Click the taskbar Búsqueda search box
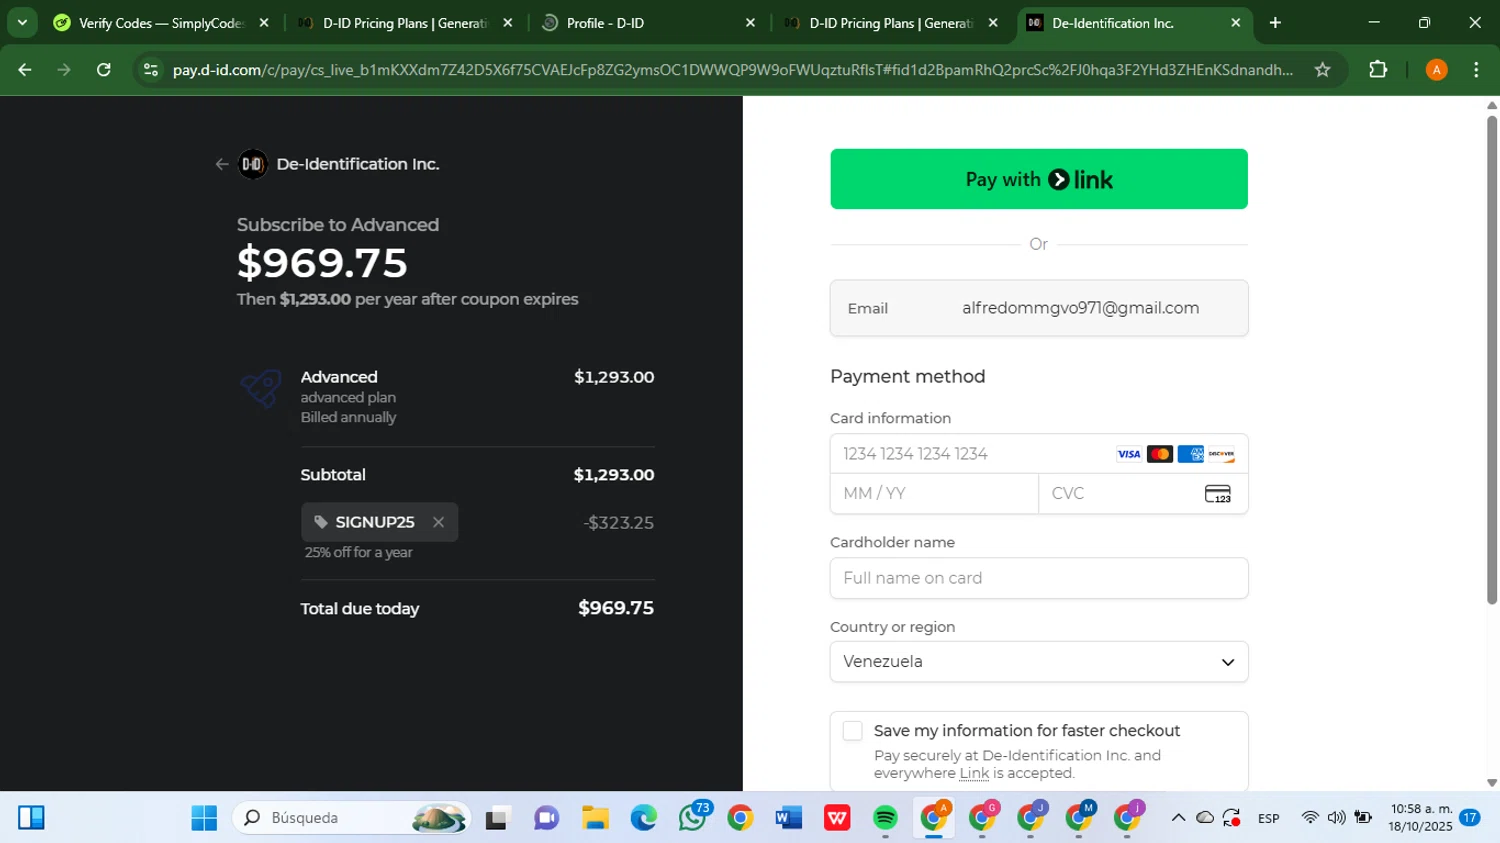The width and height of the screenshot is (1500, 843). pos(352,818)
